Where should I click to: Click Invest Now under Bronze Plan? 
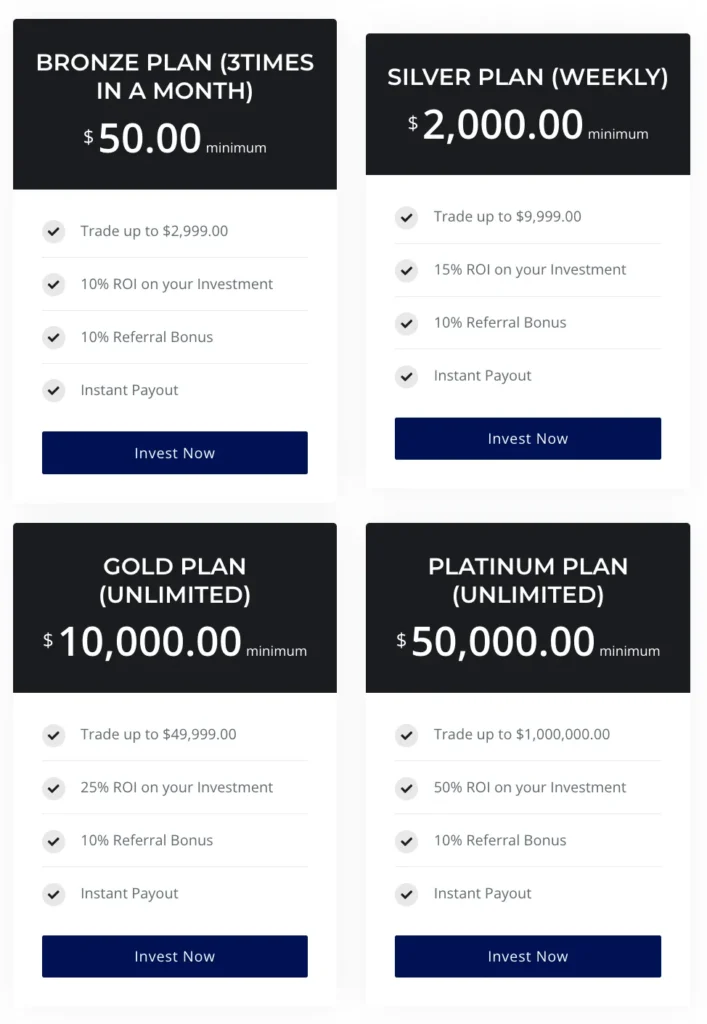(x=175, y=453)
